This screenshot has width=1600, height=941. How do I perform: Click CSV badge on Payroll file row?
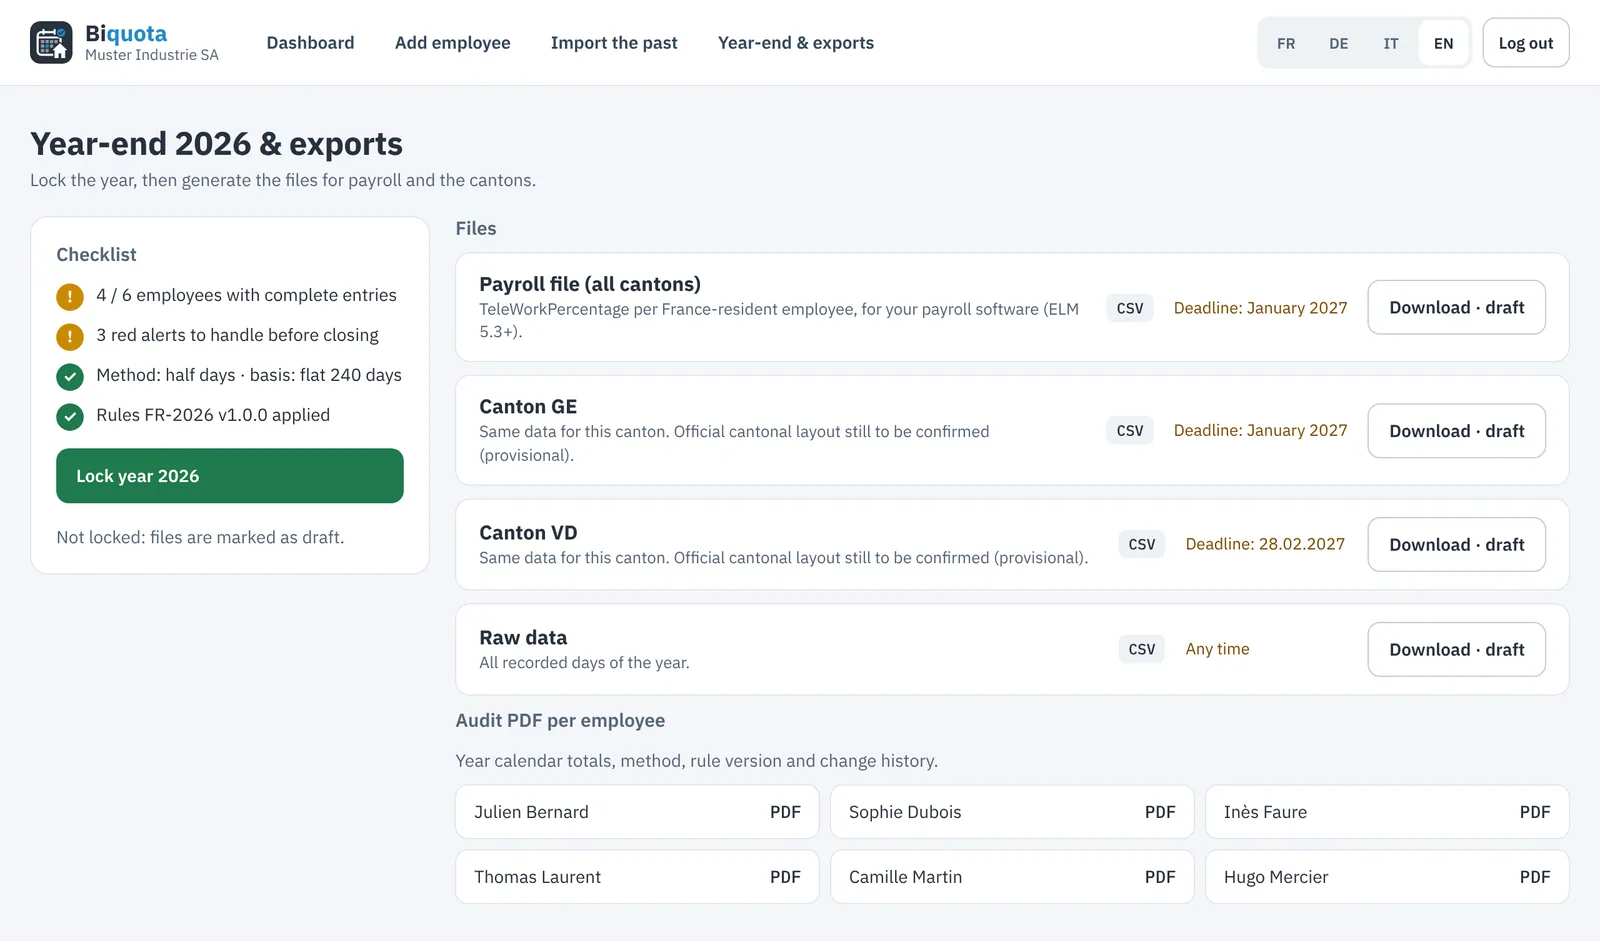pos(1130,308)
